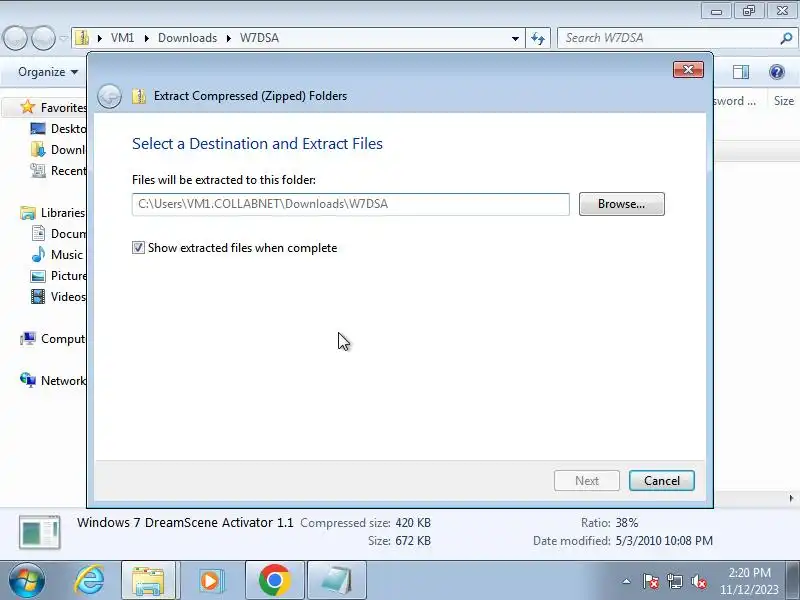The width and height of the screenshot is (800, 600).
Task: Click the muted volume tray icon
Action: tap(698, 581)
